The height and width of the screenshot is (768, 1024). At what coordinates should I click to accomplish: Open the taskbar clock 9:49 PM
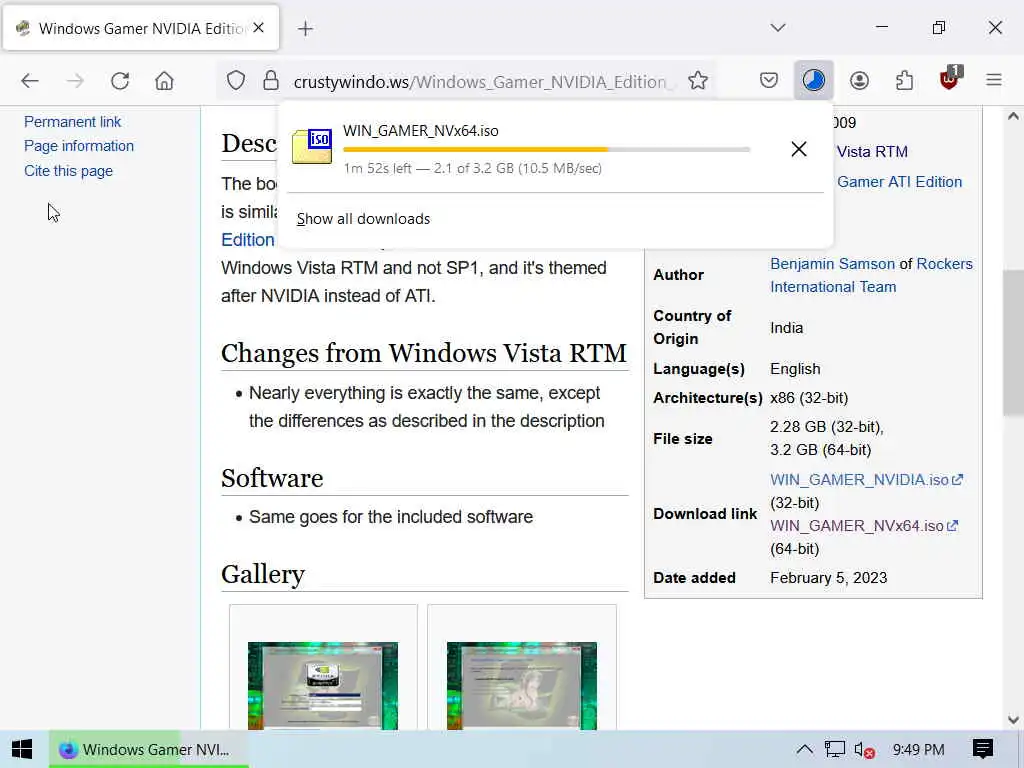pos(919,750)
